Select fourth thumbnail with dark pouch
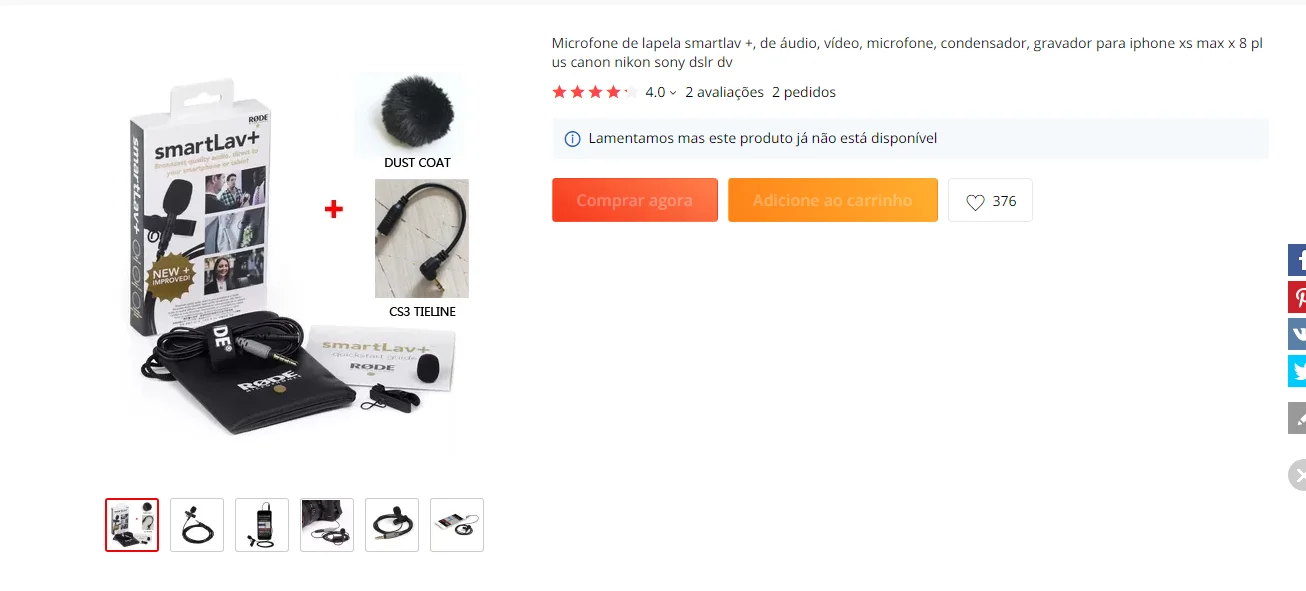Viewport: 1306px width, 591px height. (x=327, y=525)
